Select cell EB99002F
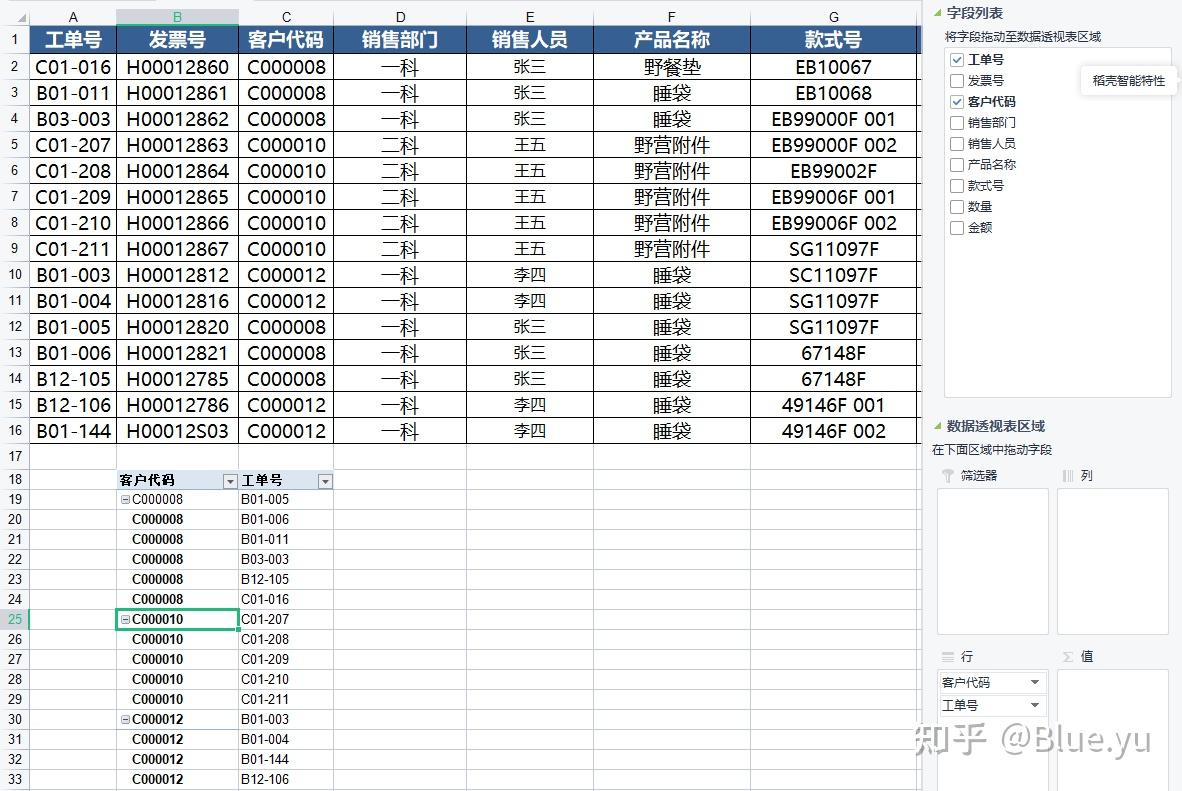The height and width of the screenshot is (791, 1182). [834, 171]
